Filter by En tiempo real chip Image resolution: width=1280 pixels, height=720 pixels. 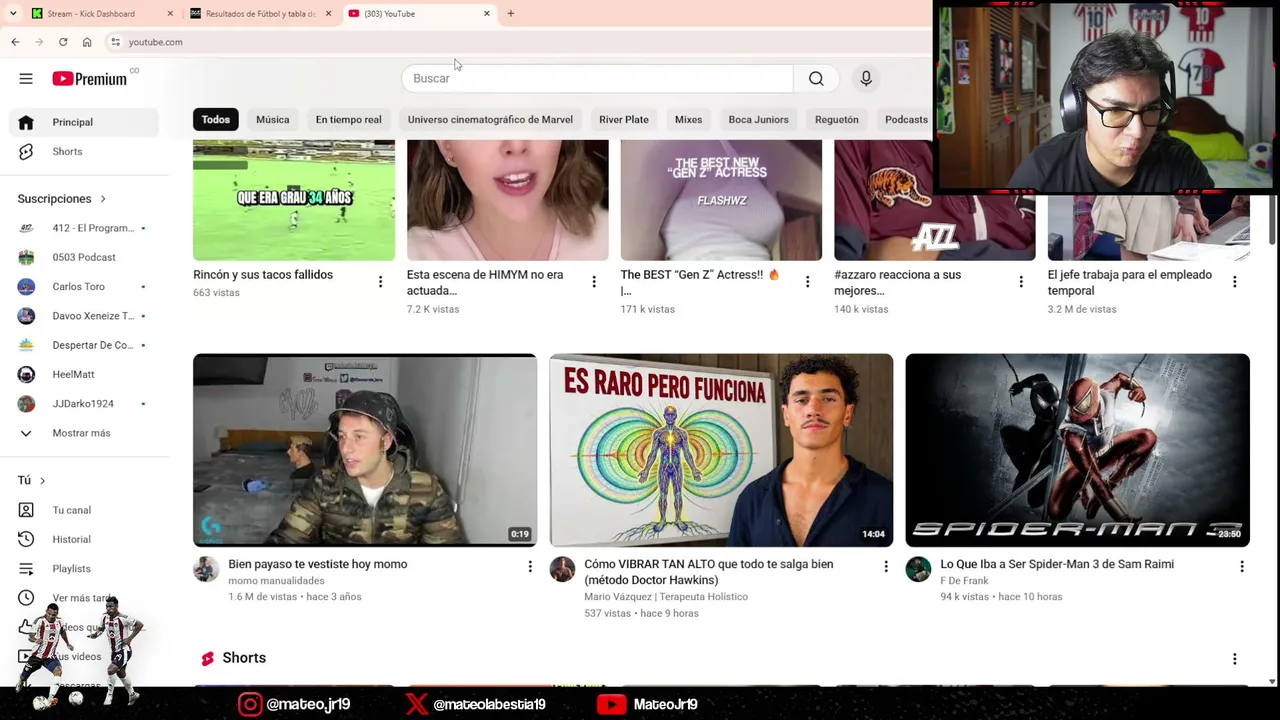click(x=348, y=120)
